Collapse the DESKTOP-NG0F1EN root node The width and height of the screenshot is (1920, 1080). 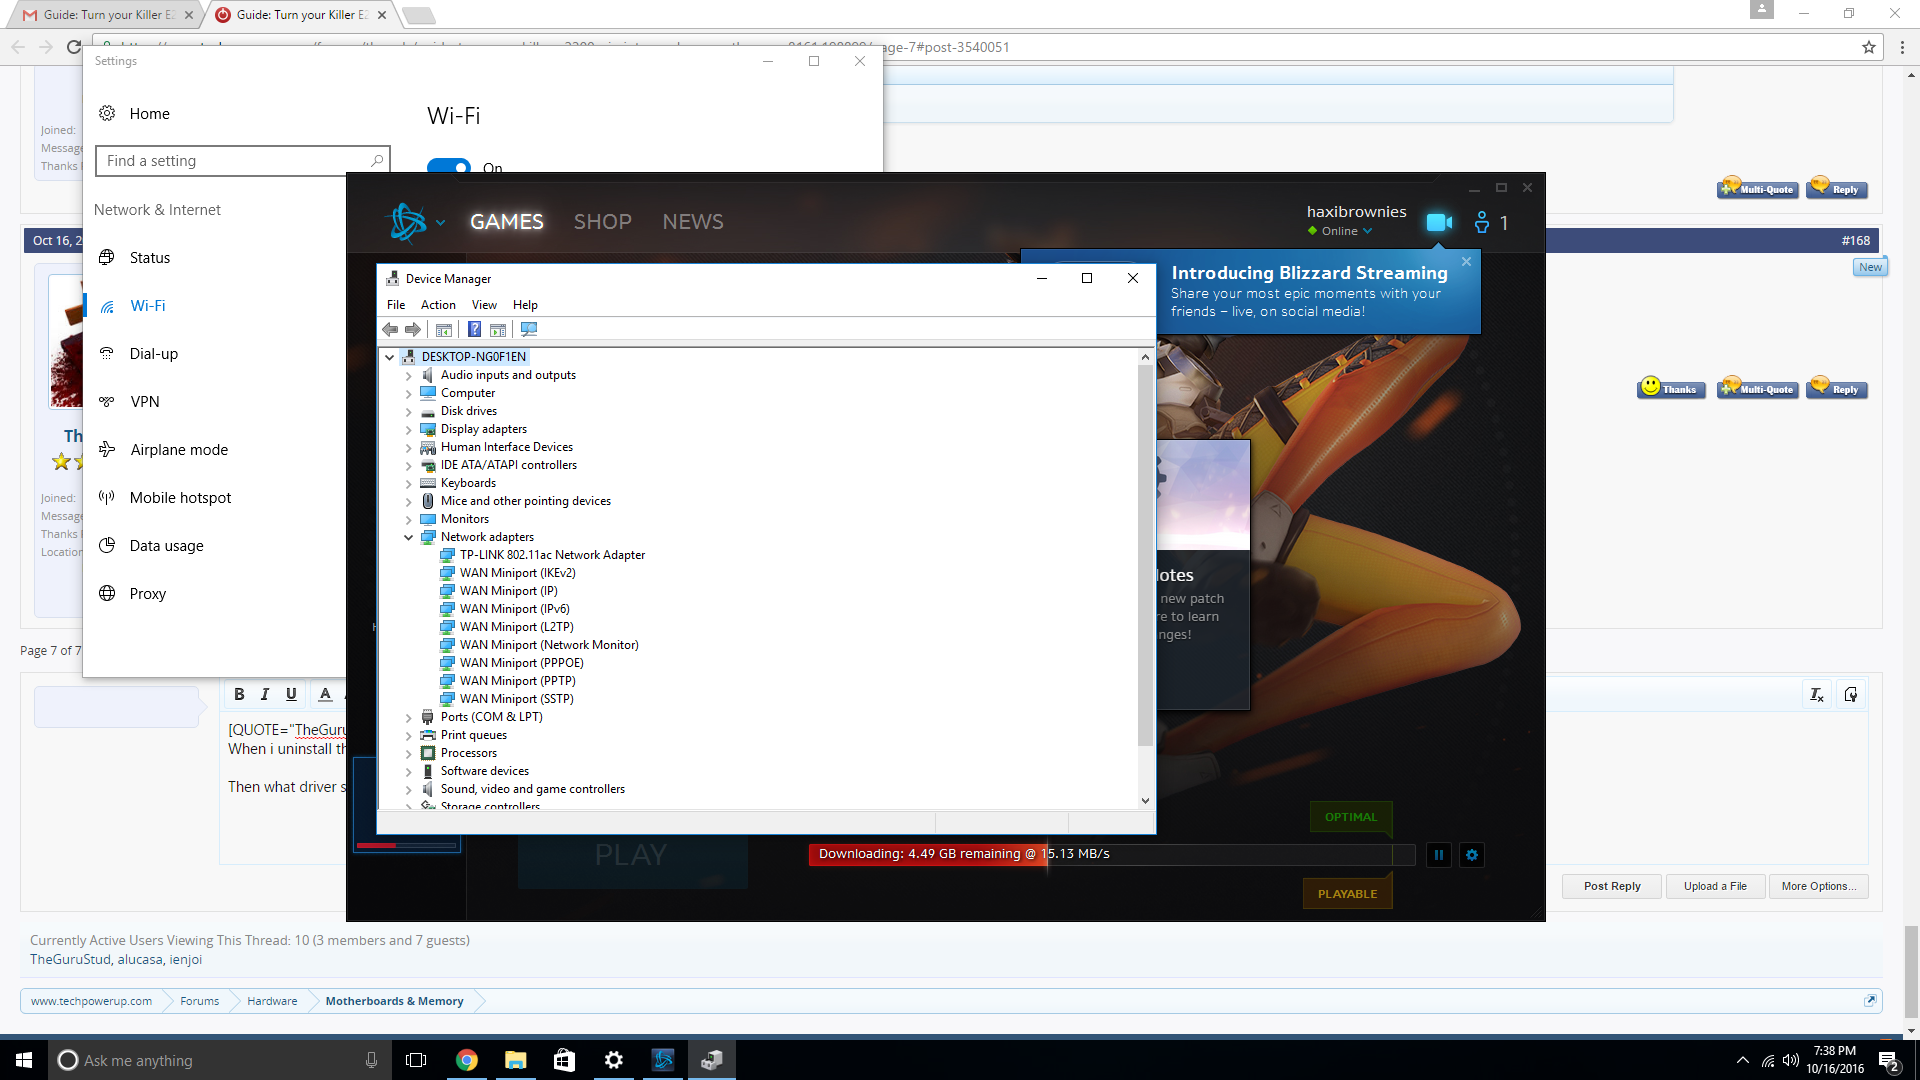[388, 356]
